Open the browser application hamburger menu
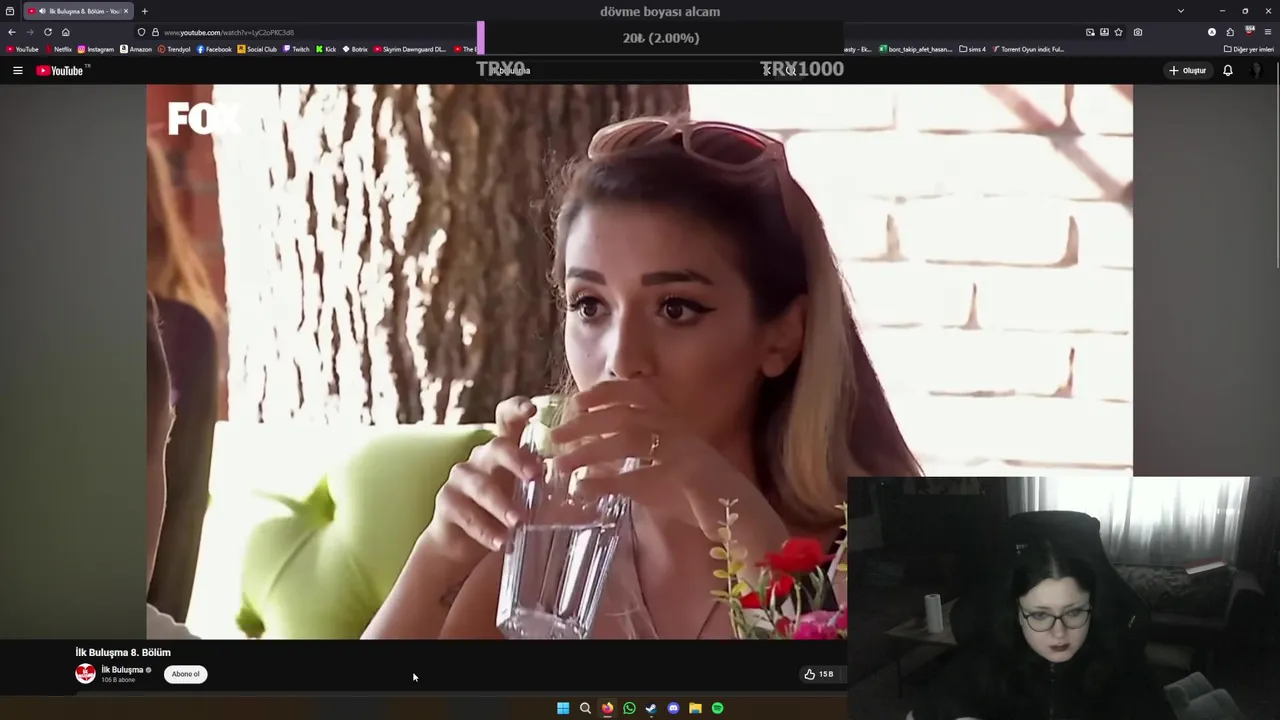1280x720 pixels. pyautogui.click(x=1267, y=32)
